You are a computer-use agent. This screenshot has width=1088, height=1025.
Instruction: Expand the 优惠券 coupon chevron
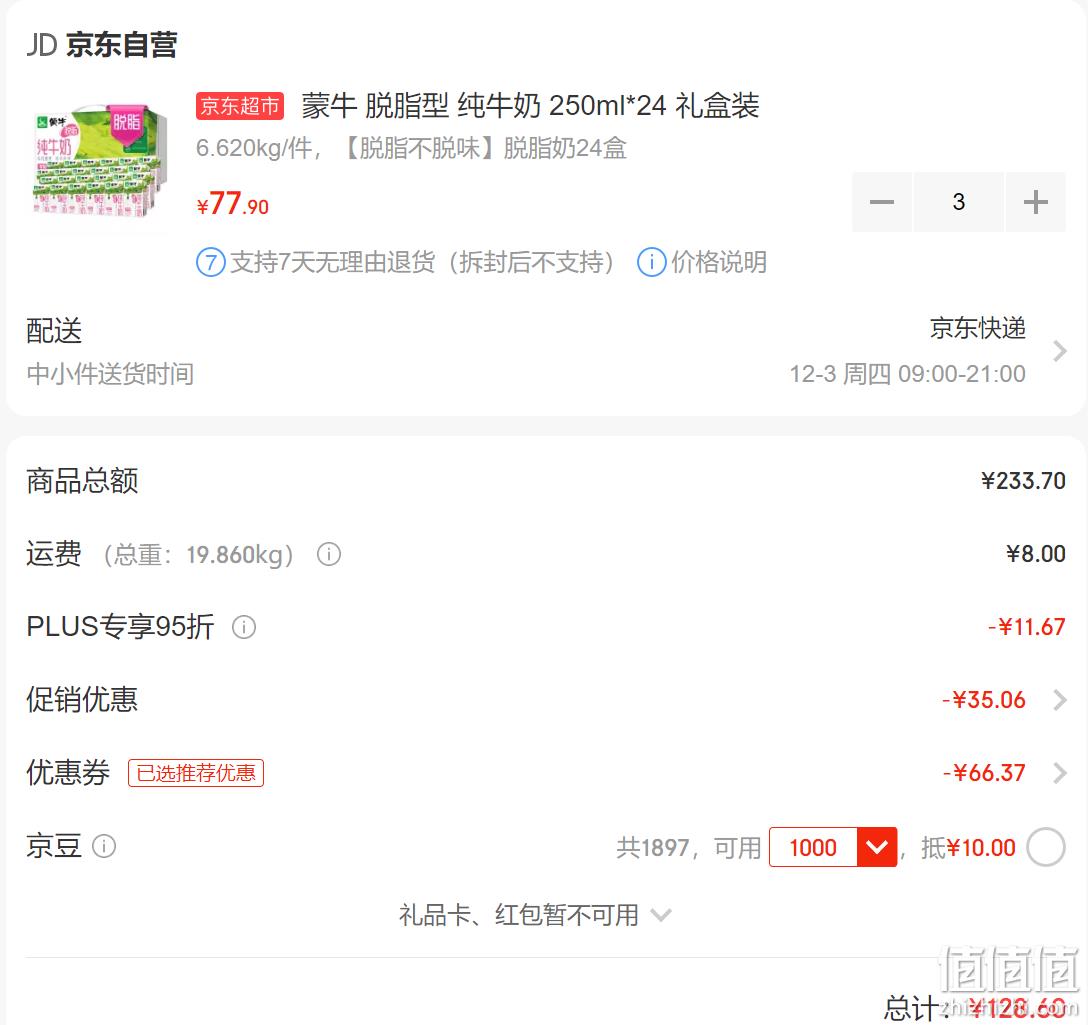point(1059,772)
